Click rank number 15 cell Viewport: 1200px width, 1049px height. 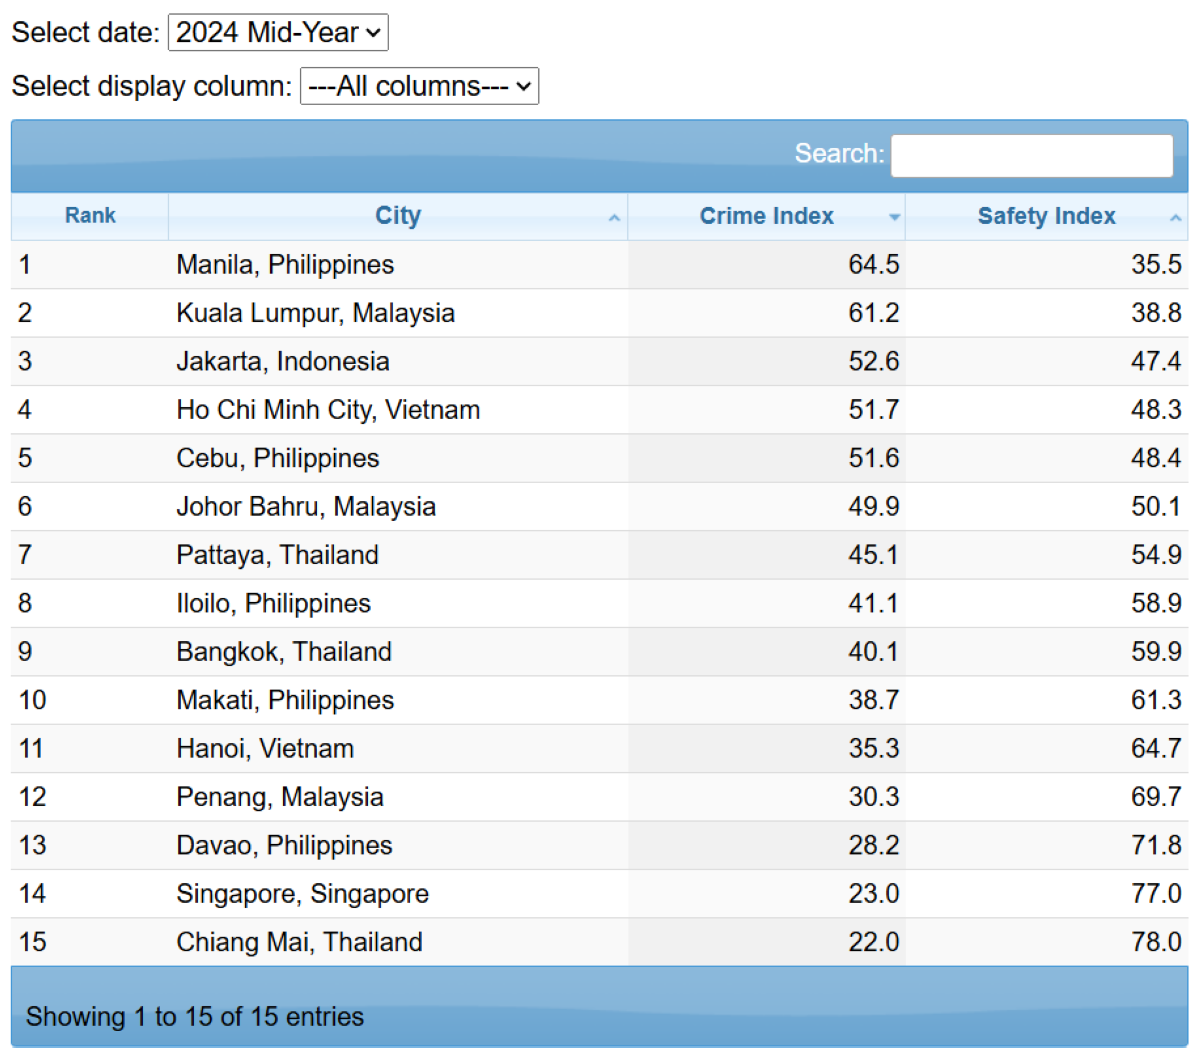point(90,942)
